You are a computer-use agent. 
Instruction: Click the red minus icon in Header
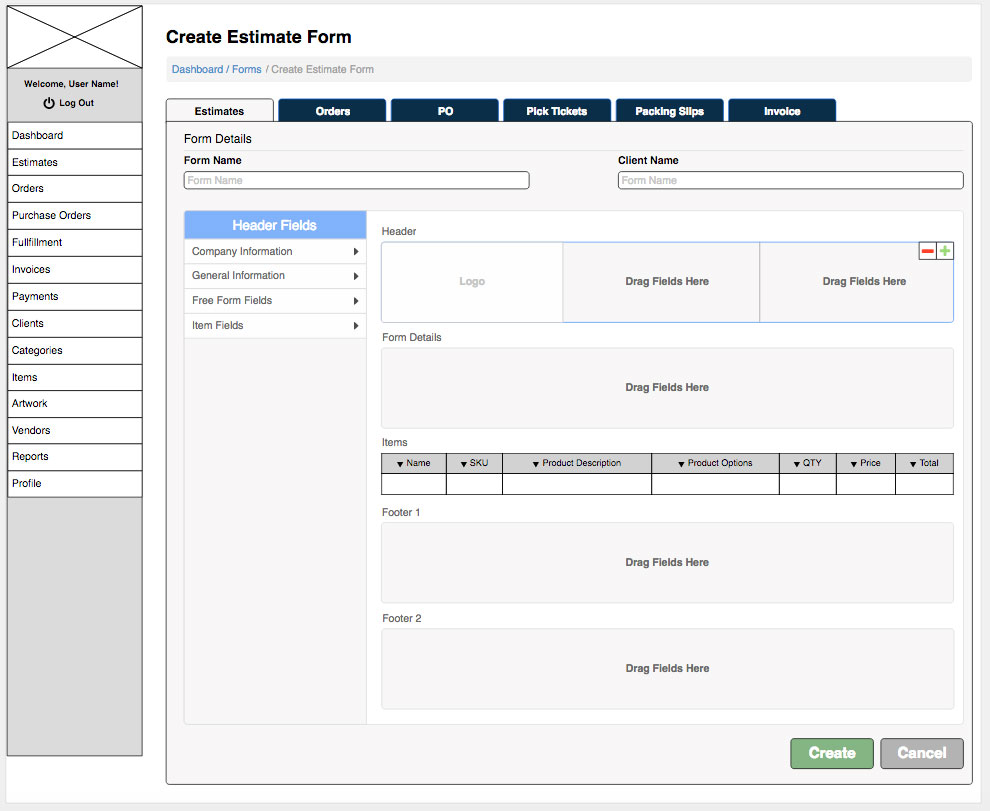[928, 251]
